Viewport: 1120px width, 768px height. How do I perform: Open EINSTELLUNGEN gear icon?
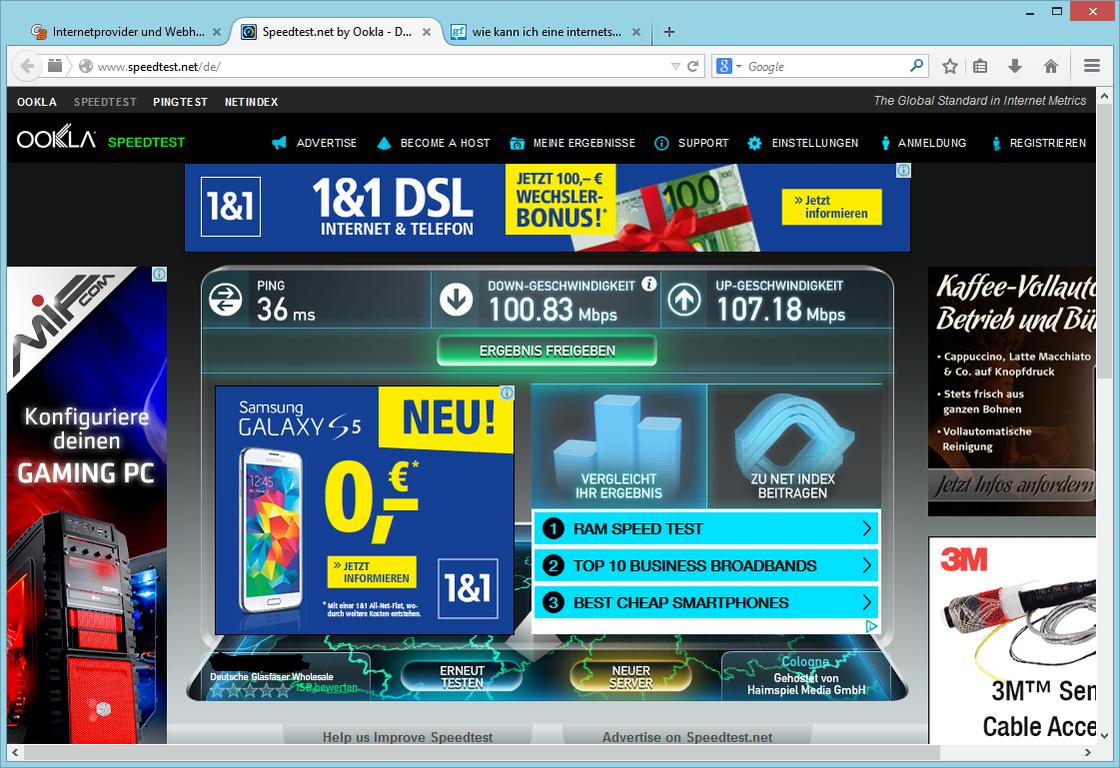754,144
